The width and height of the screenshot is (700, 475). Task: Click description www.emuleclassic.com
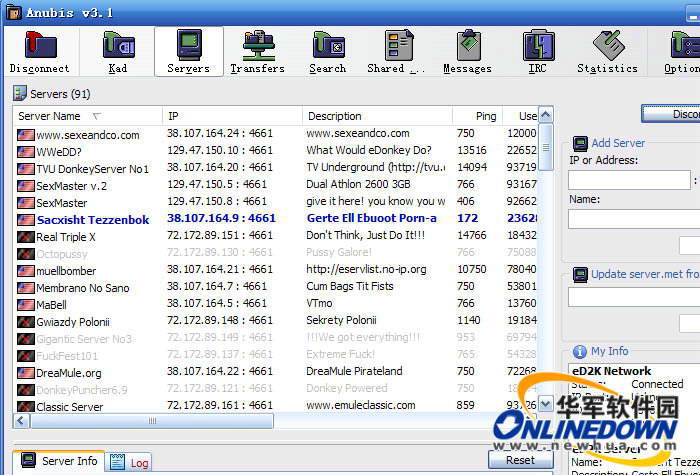point(361,405)
